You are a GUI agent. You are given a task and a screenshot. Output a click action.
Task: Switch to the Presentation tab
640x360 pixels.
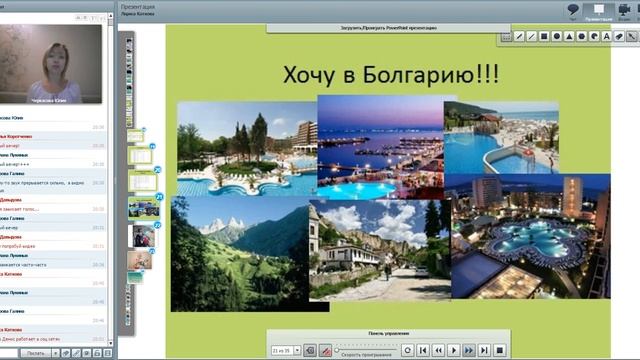pos(599,11)
